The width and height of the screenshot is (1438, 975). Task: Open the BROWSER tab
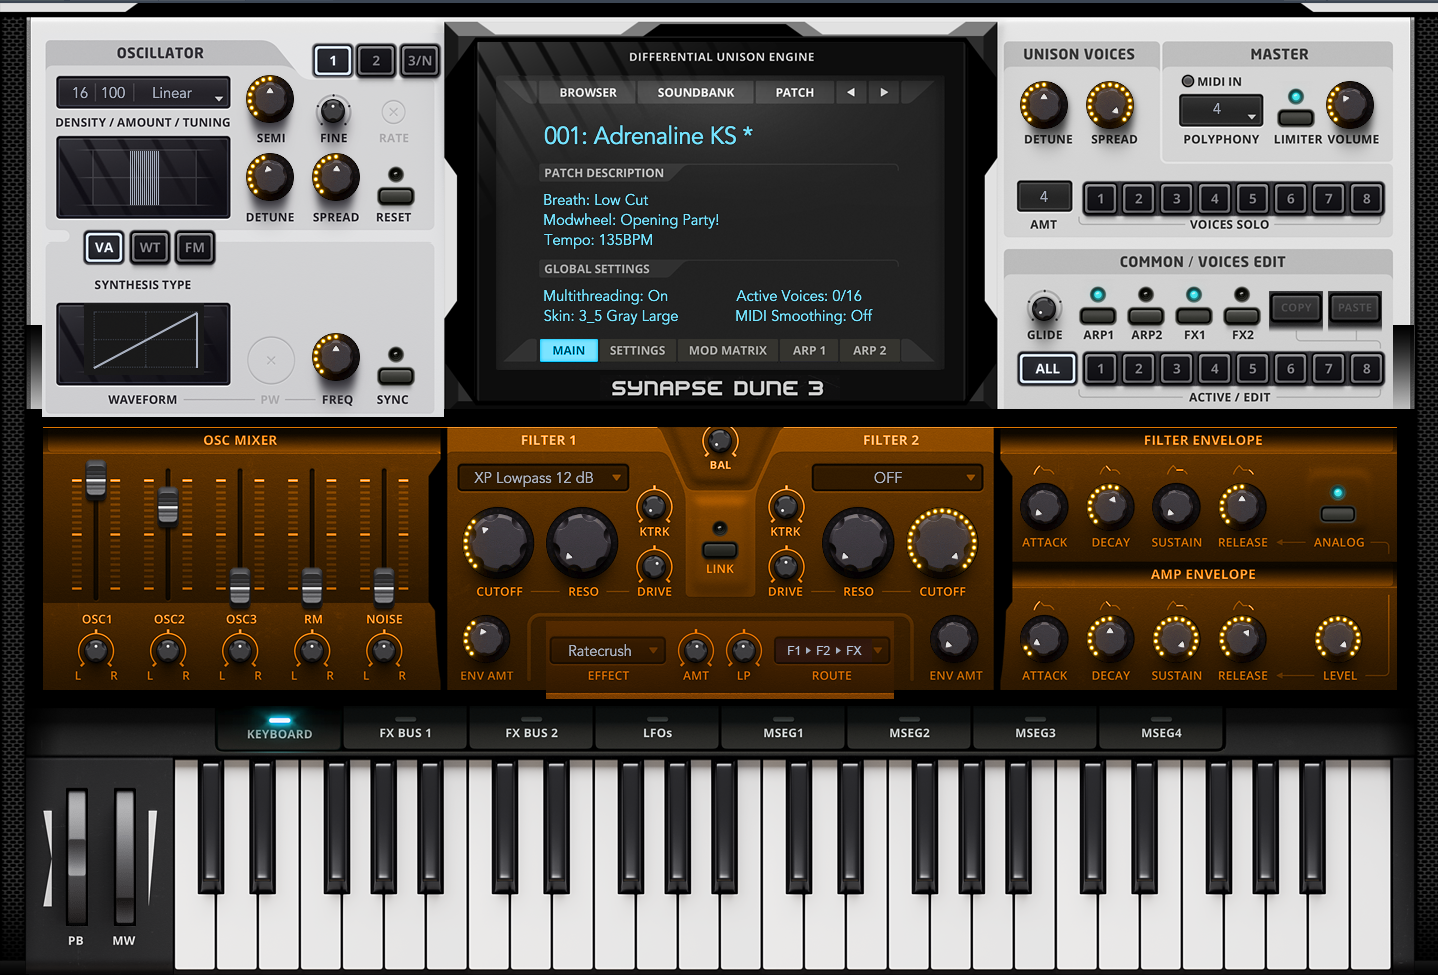[588, 92]
